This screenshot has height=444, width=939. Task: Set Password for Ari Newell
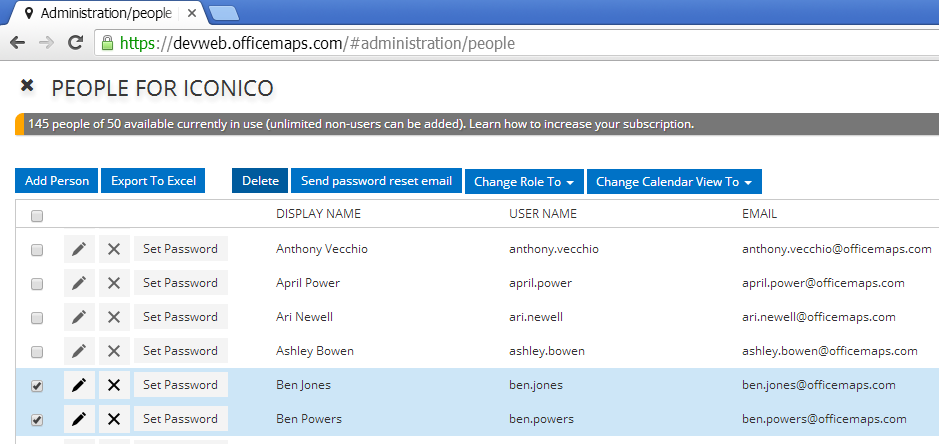click(x=180, y=317)
